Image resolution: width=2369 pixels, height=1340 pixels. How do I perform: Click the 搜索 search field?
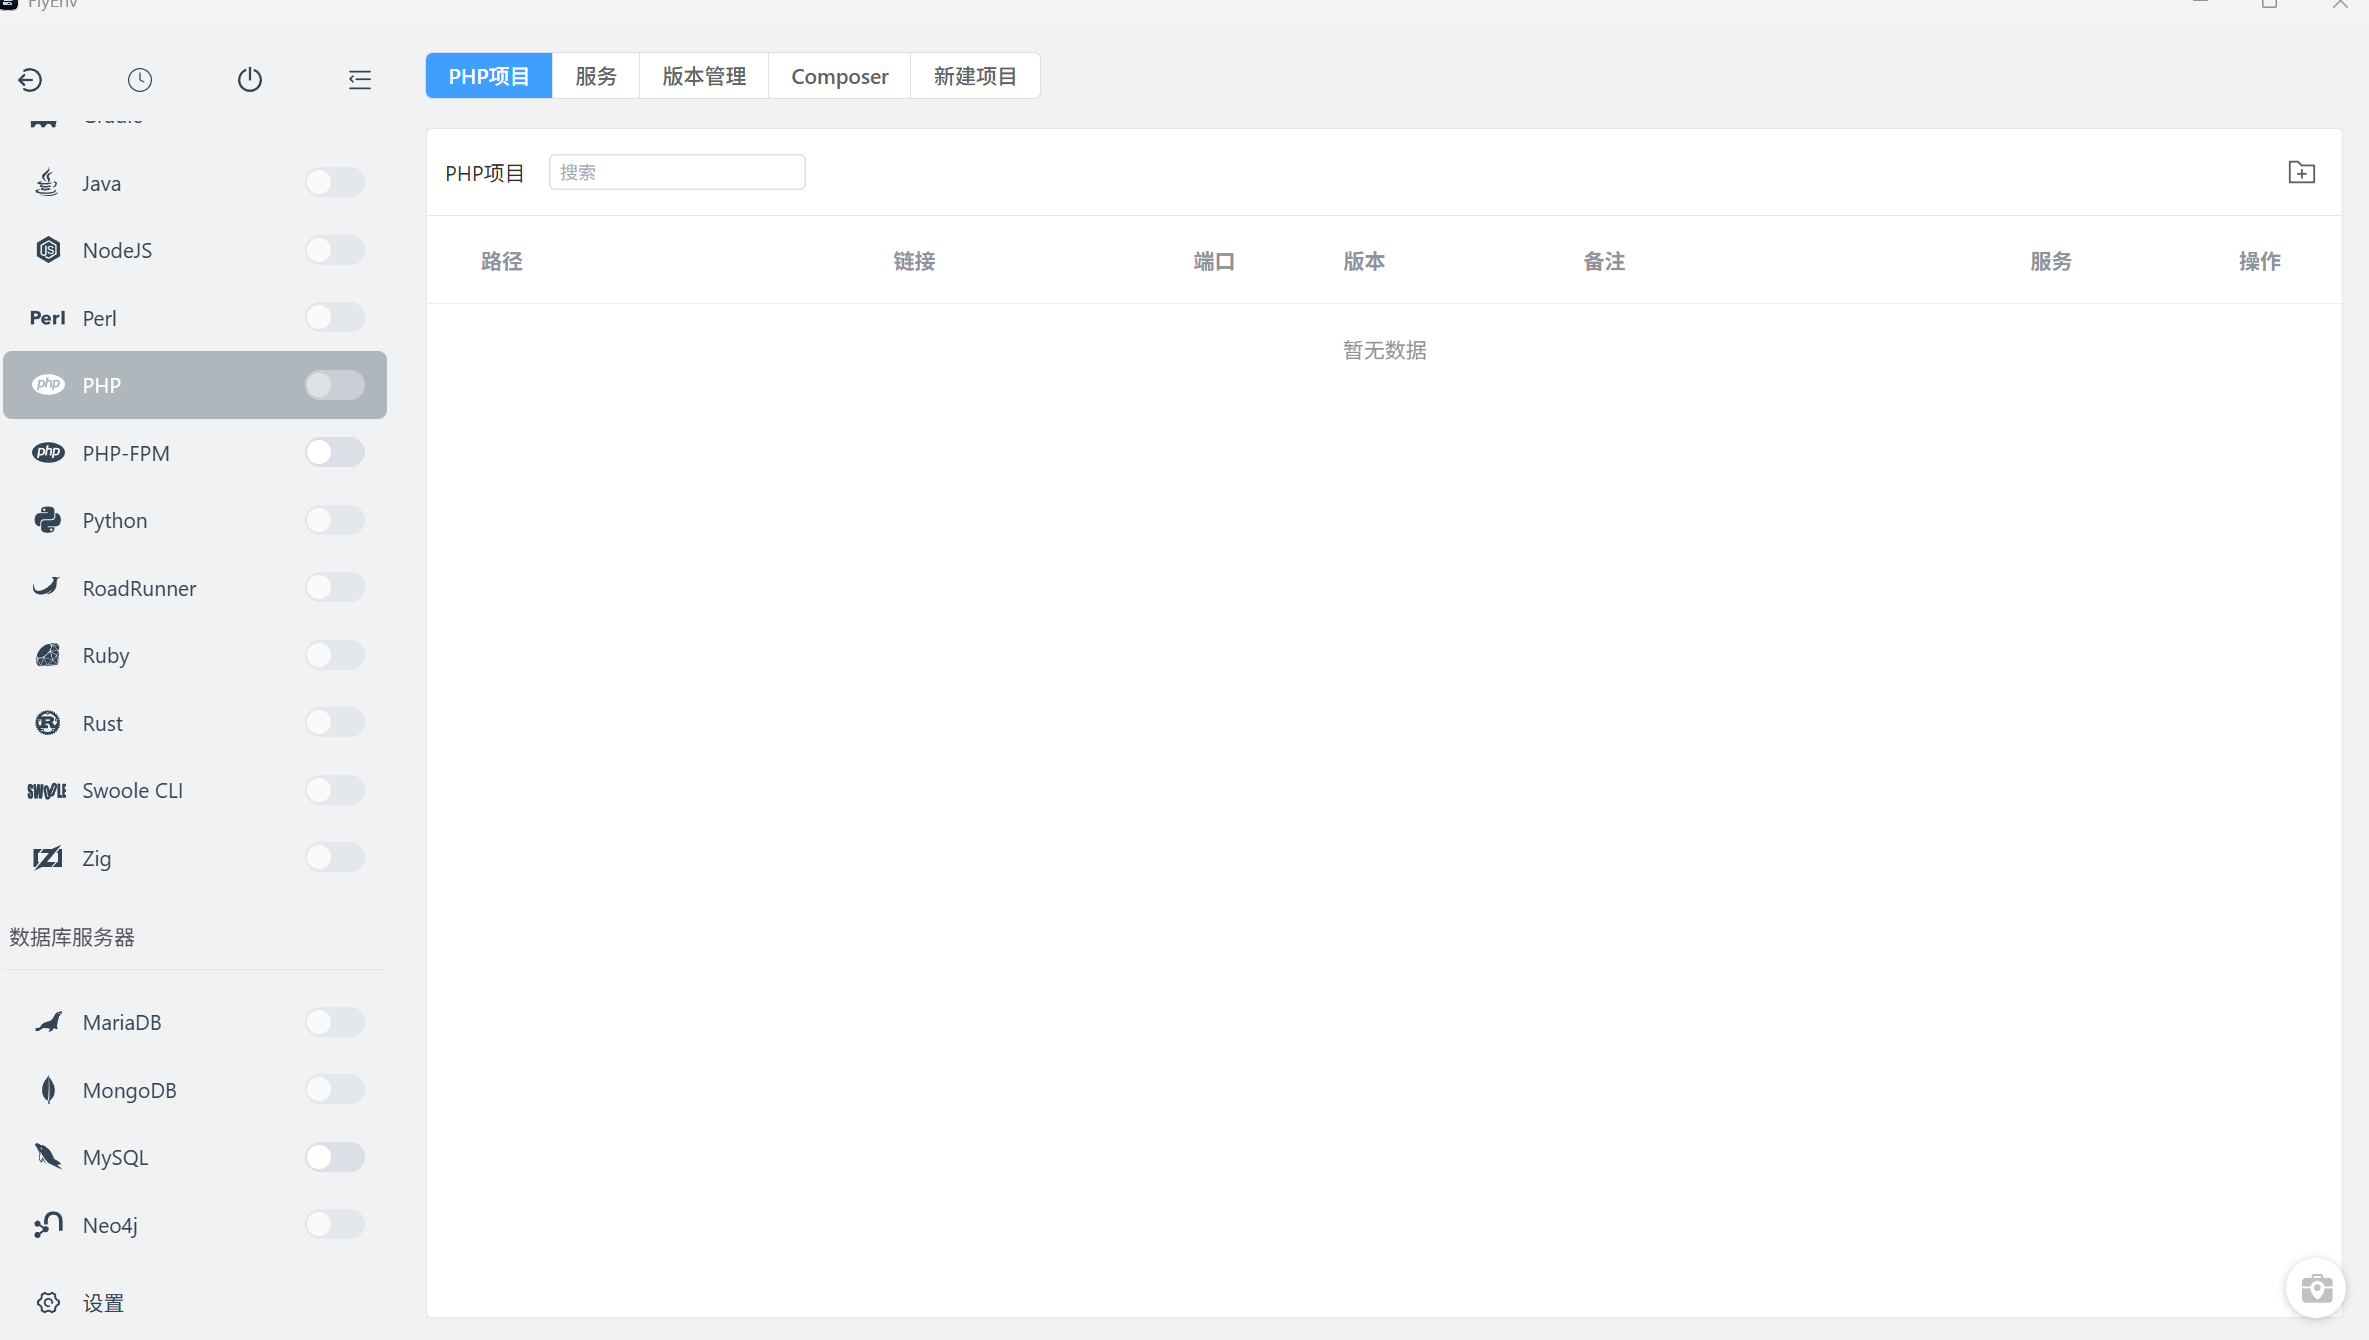677,172
